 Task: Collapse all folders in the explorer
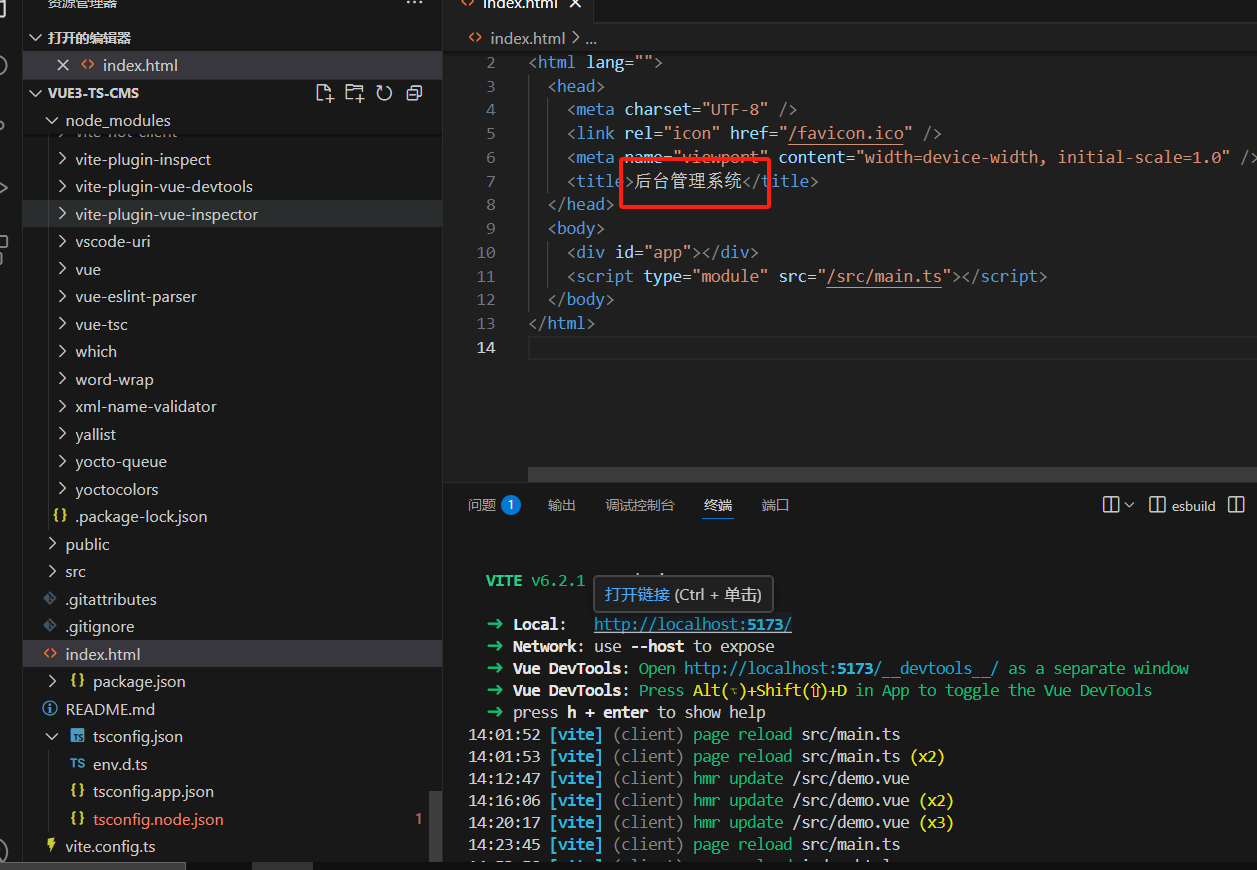point(414,93)
